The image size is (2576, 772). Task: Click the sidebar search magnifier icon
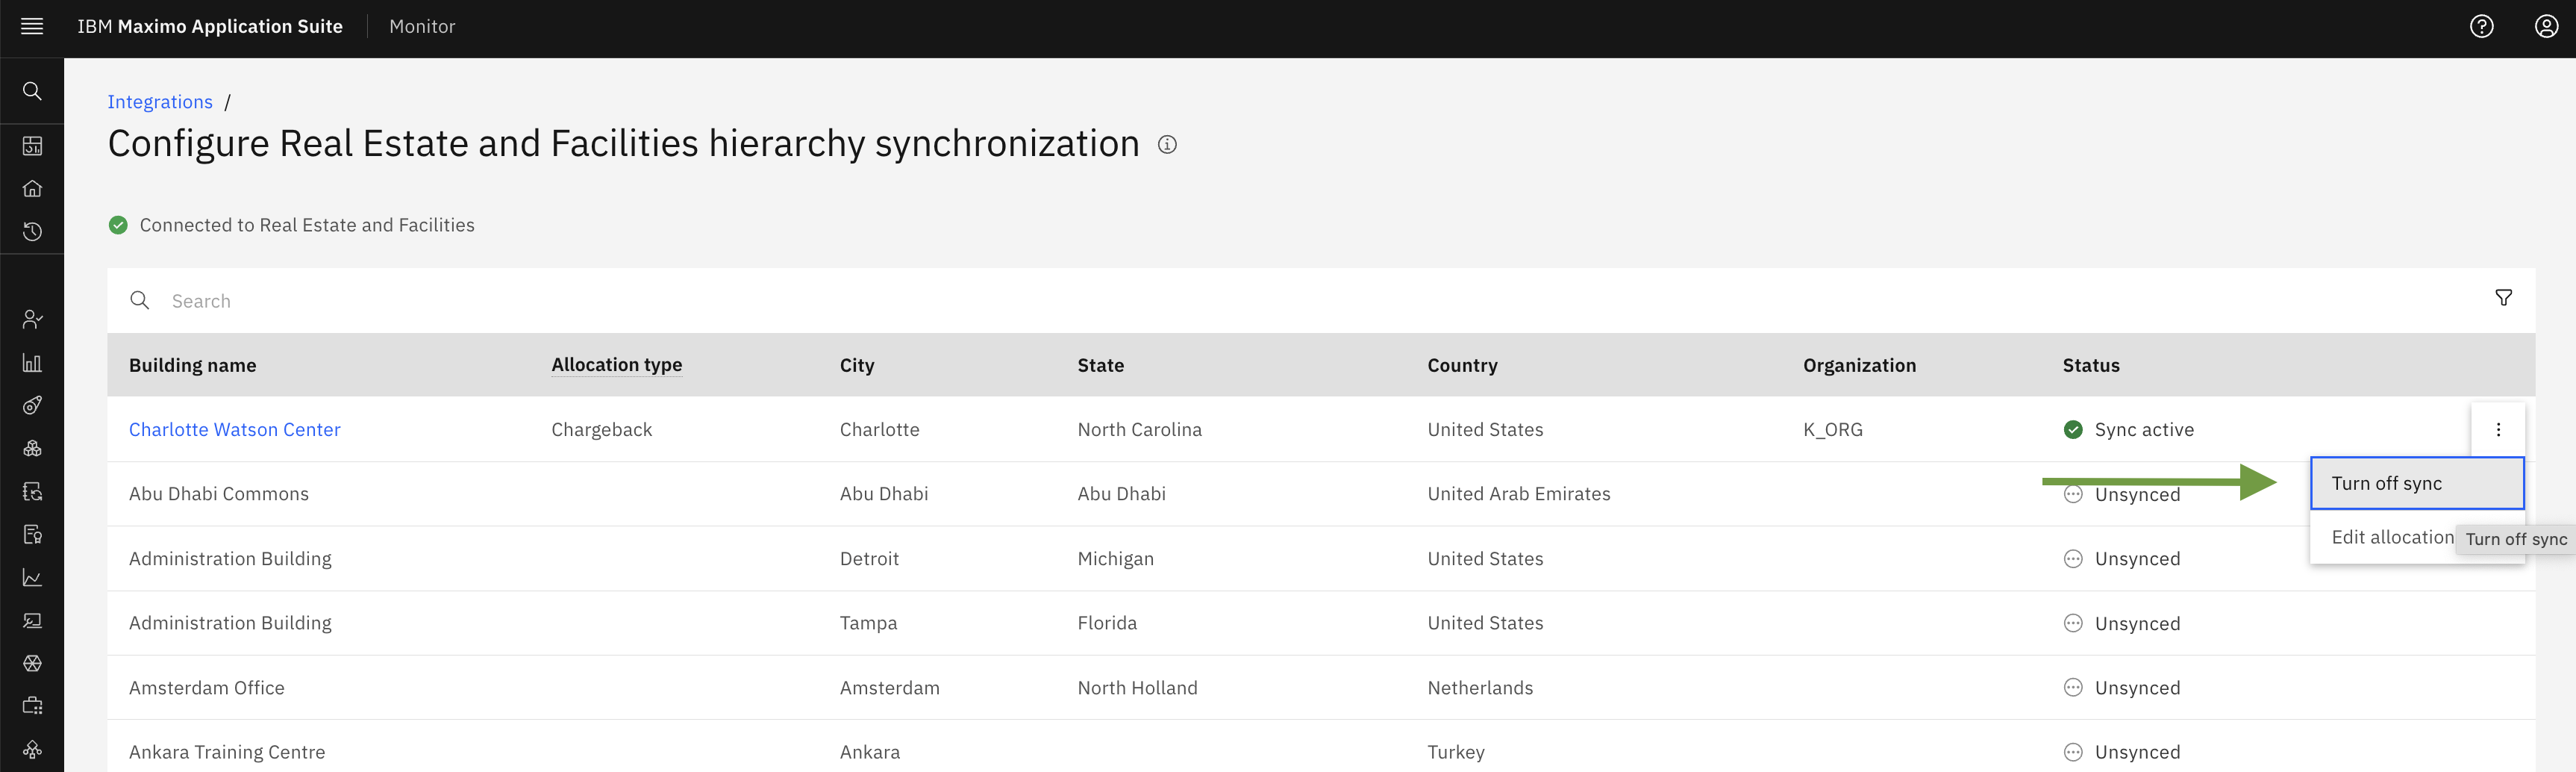point(32,91)
